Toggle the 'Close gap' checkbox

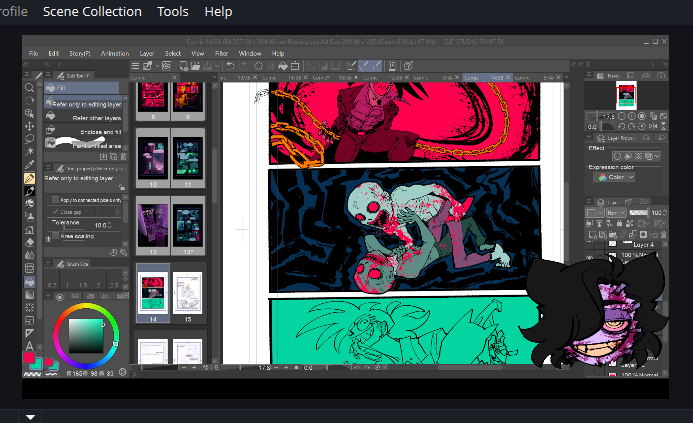click(x=54, y=212)
